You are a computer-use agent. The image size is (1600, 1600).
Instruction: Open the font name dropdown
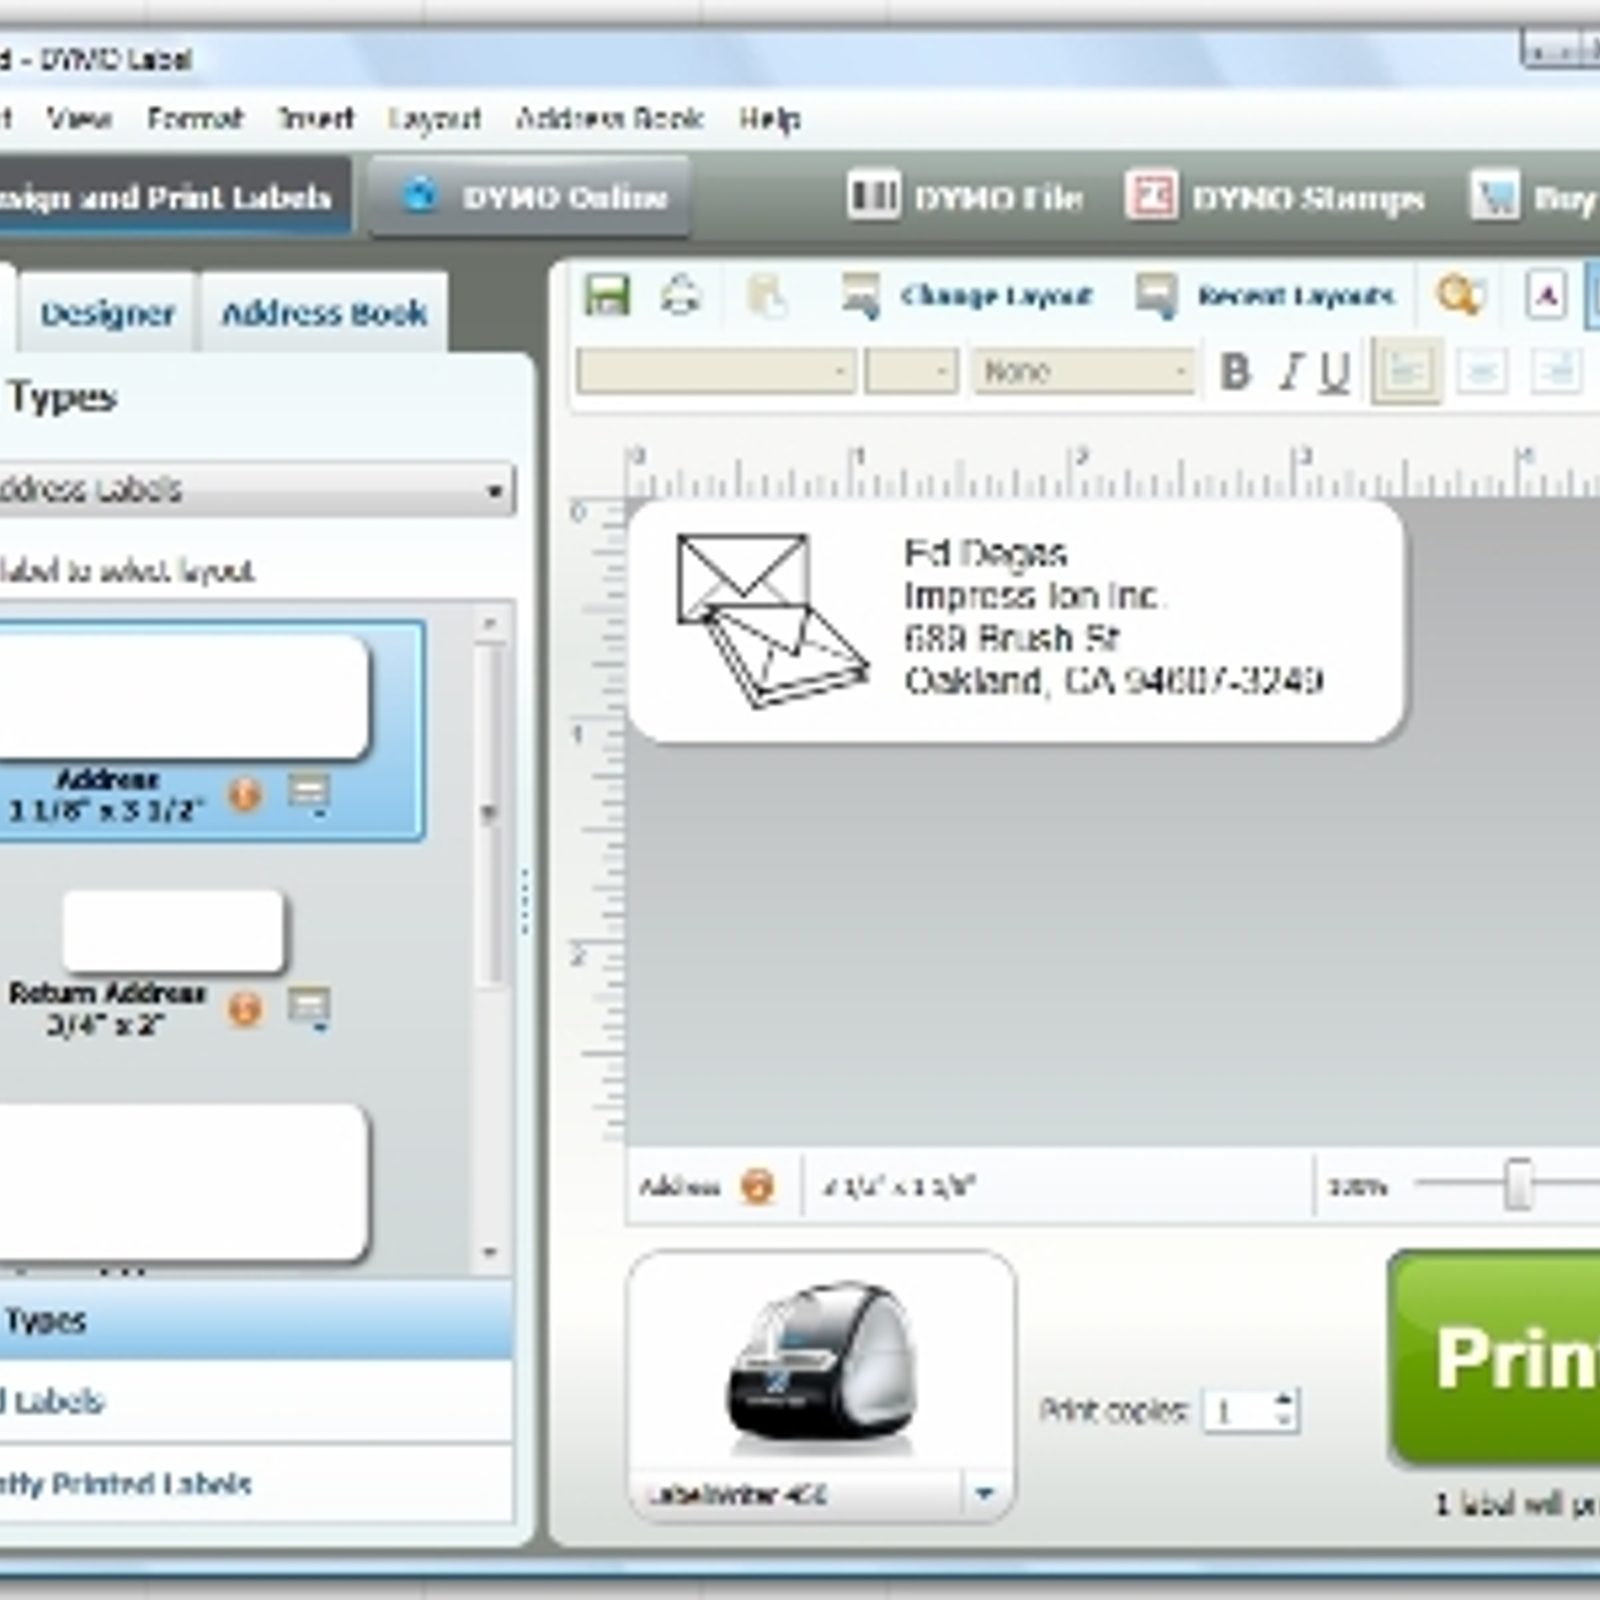[839, 372]
